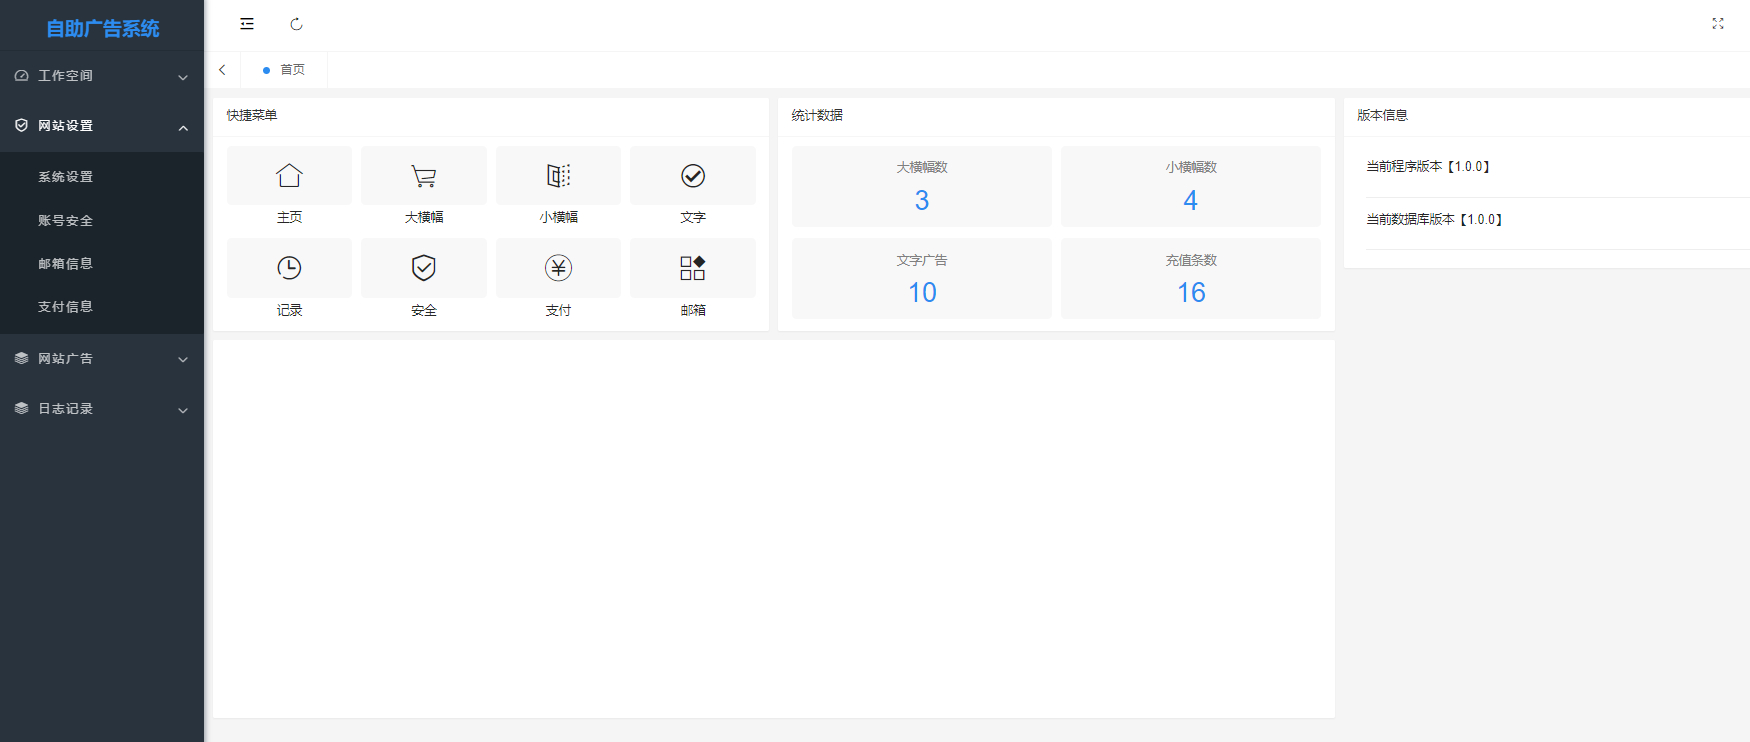Click the refresh icon in top bar
Screen dimensions: 1750x742
pos(296,24)
